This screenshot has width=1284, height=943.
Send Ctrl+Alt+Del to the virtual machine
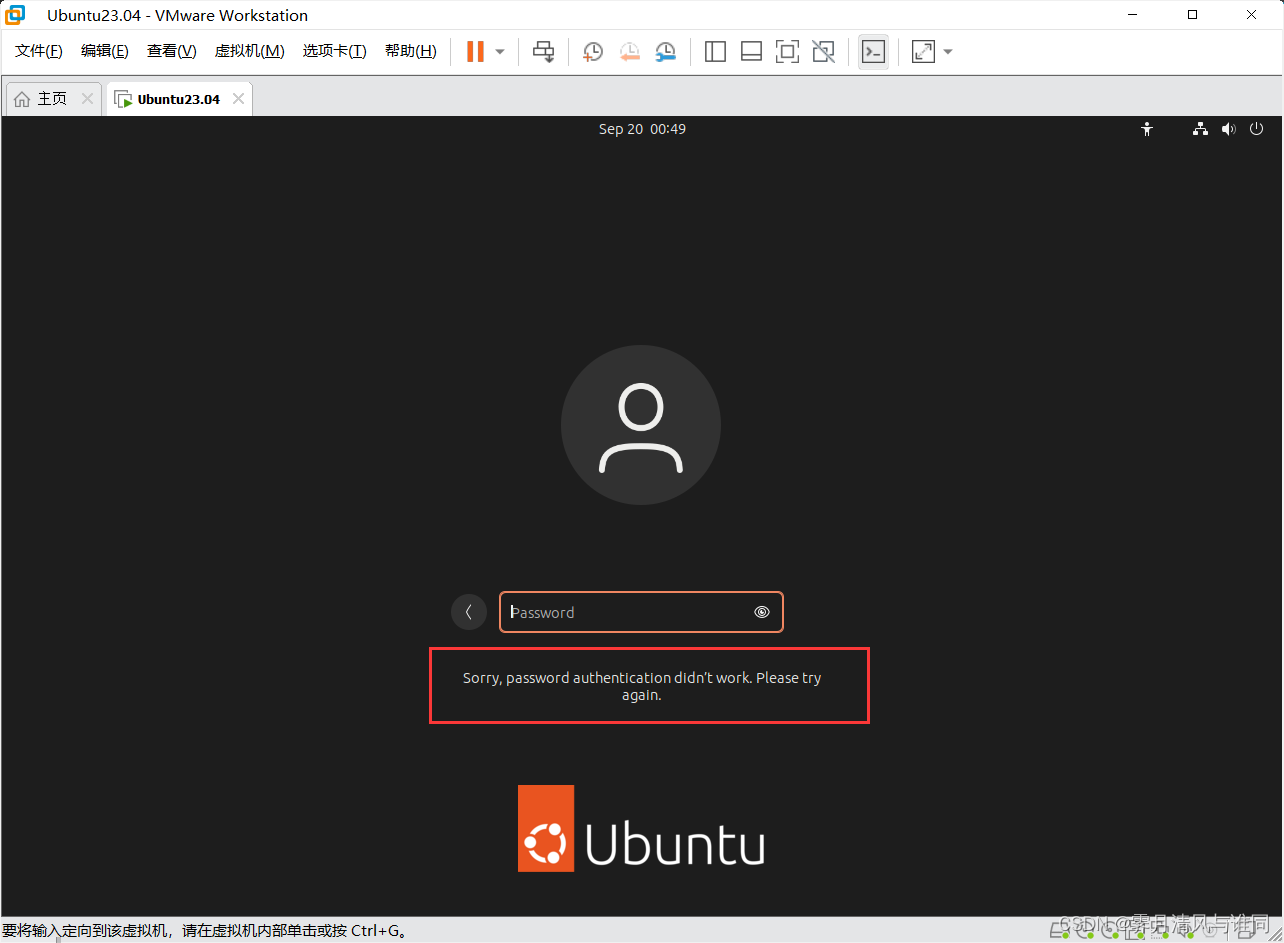[x=543, y=51]
